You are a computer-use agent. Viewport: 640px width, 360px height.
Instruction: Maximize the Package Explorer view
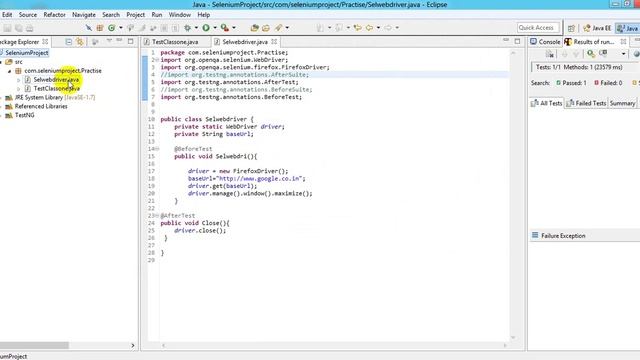(131, 41)
